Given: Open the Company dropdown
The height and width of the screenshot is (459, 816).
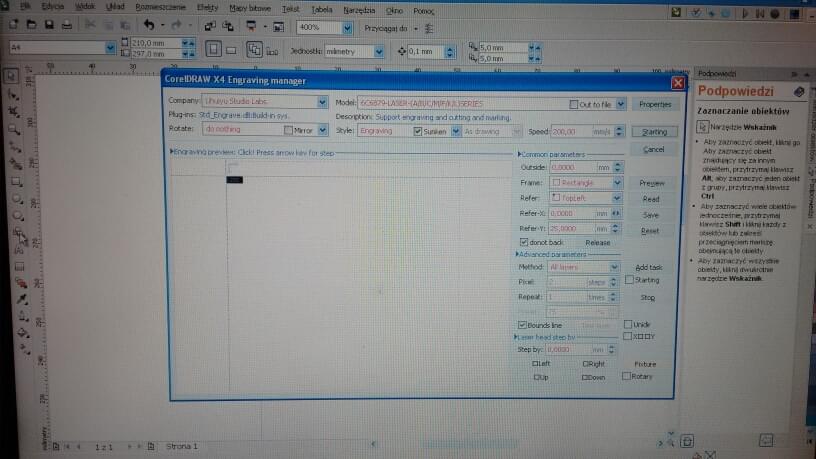Looking at the screenshot, I should coord(322,102).
